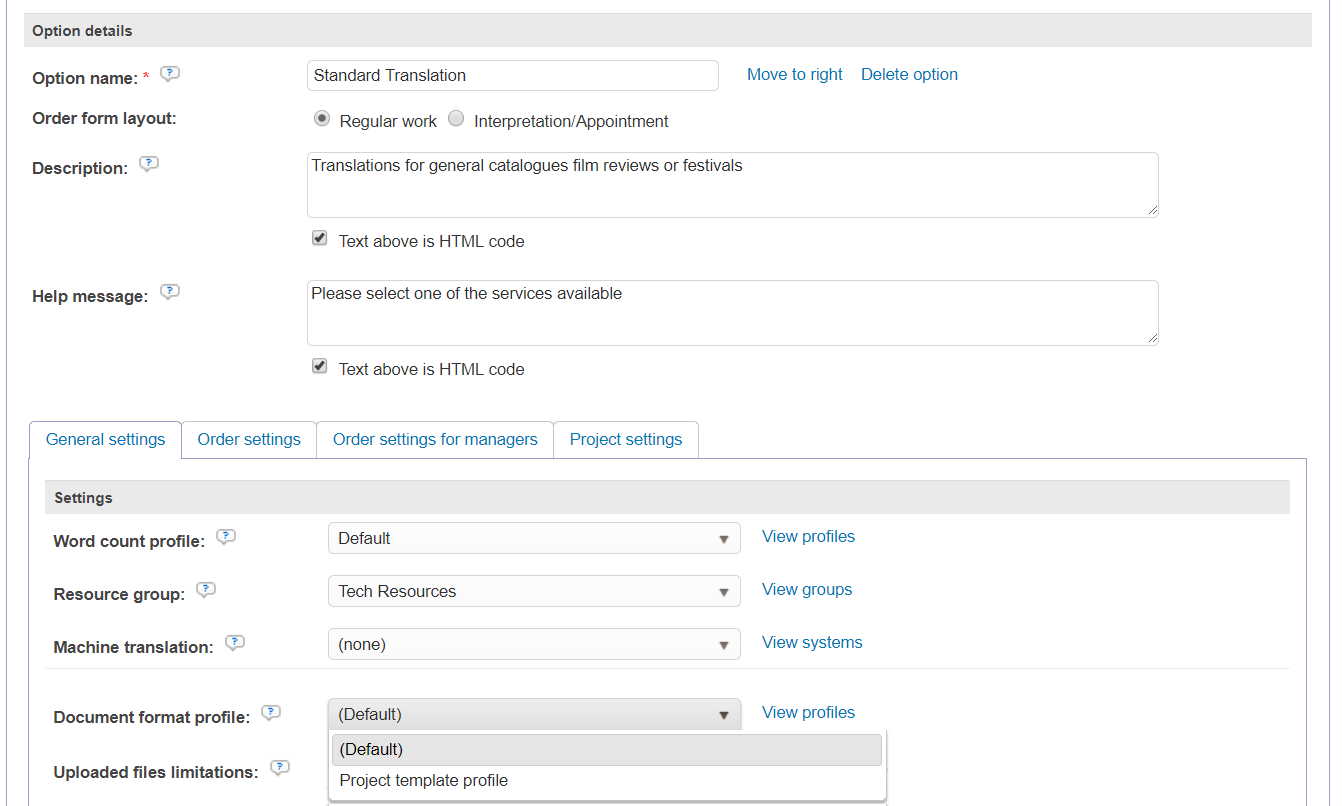This screenshot has height=806, width=1342.
Task: Open the Project settings tab
Action: (626, 439)
